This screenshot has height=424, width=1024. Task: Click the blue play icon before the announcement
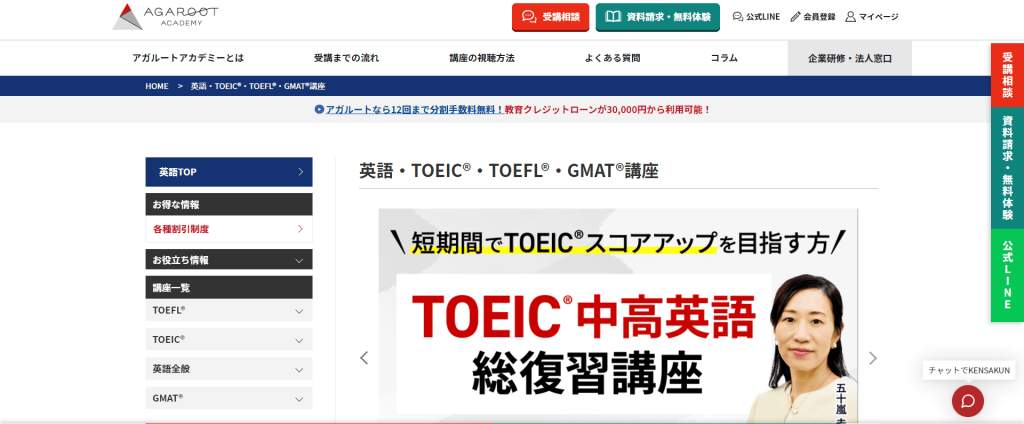pos(319,110)
